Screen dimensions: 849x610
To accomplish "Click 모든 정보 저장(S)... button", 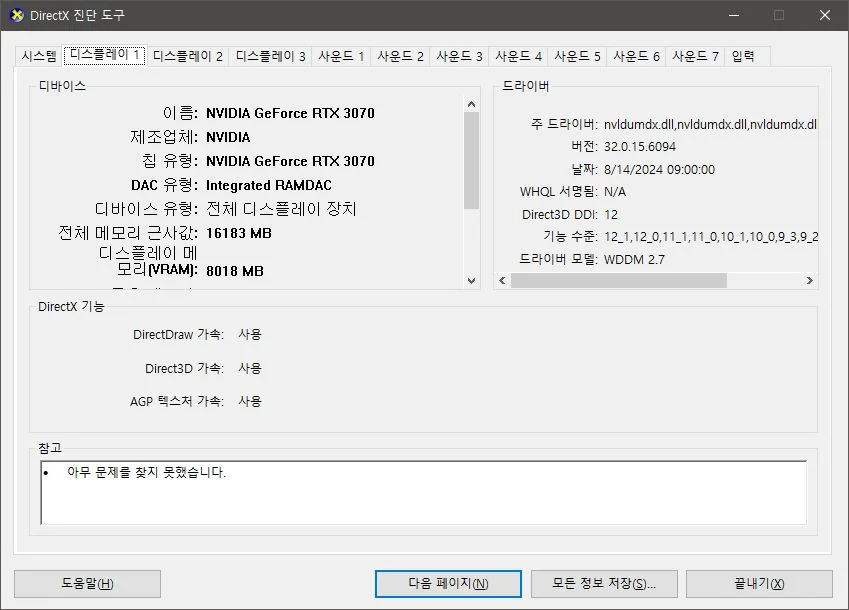I will tap(604, 583).
